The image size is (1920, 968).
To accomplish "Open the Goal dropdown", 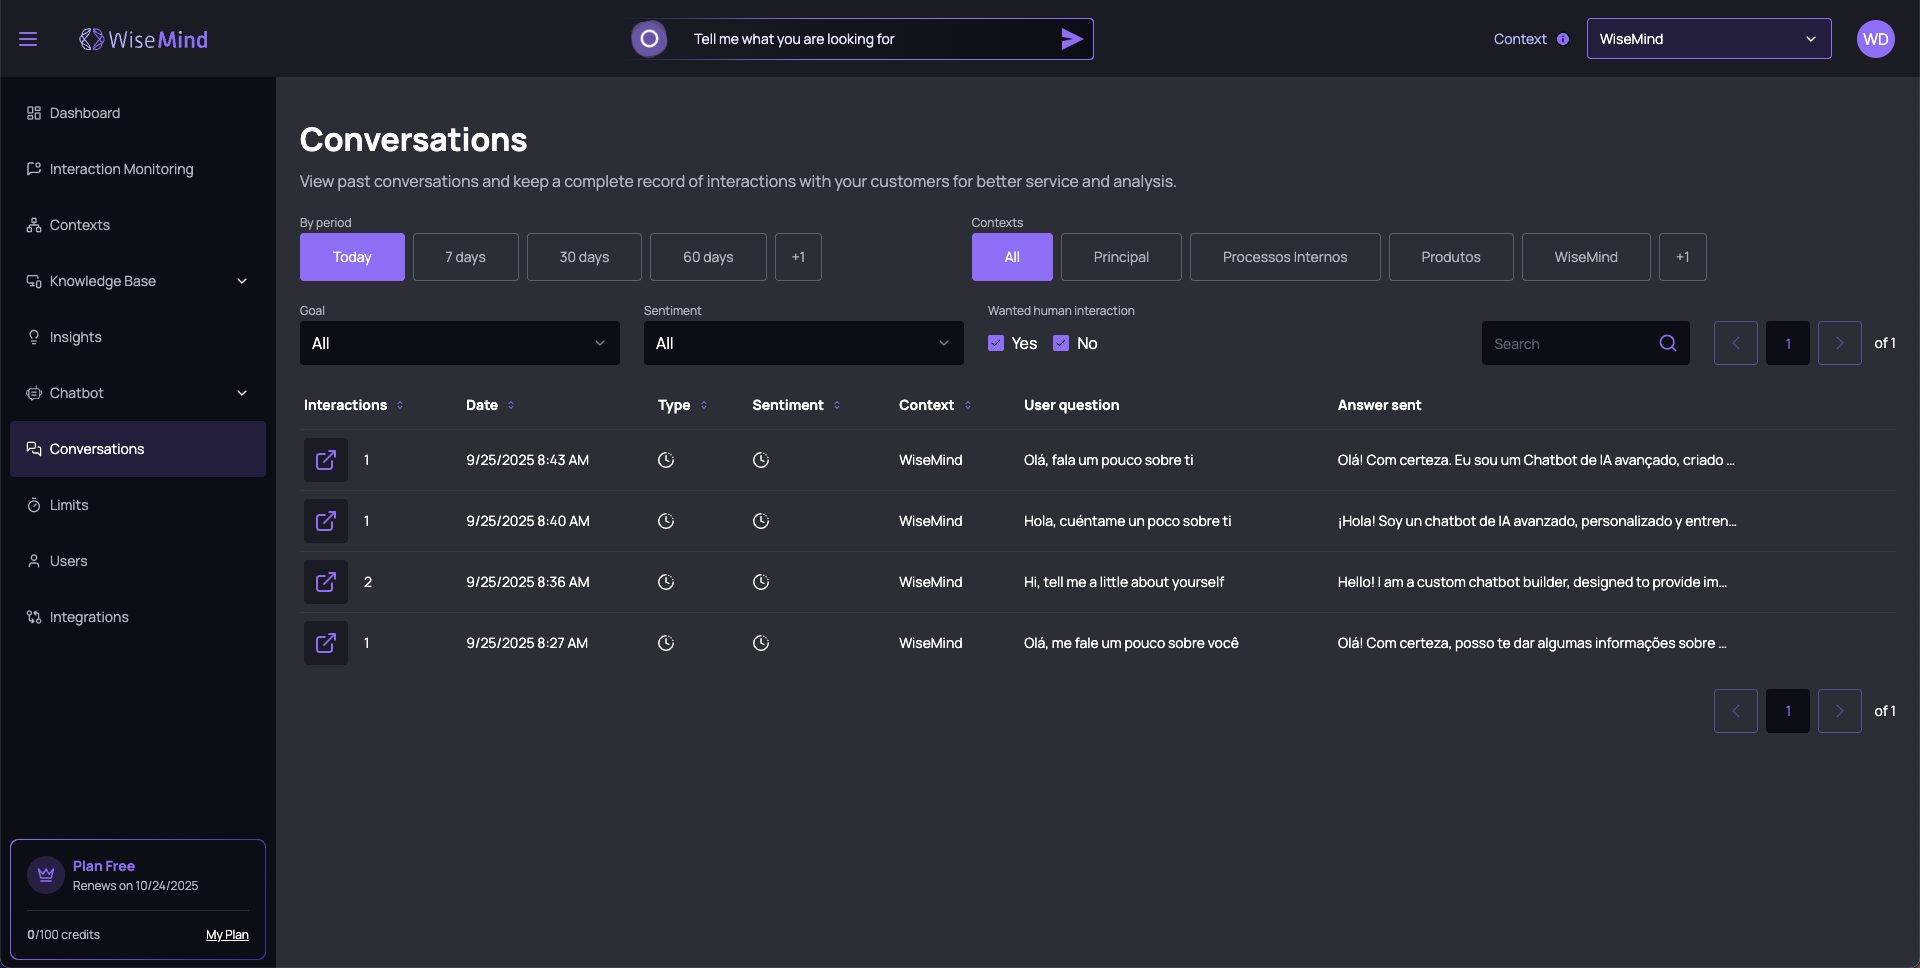I will pyautogui.click(x=459, y=343).
